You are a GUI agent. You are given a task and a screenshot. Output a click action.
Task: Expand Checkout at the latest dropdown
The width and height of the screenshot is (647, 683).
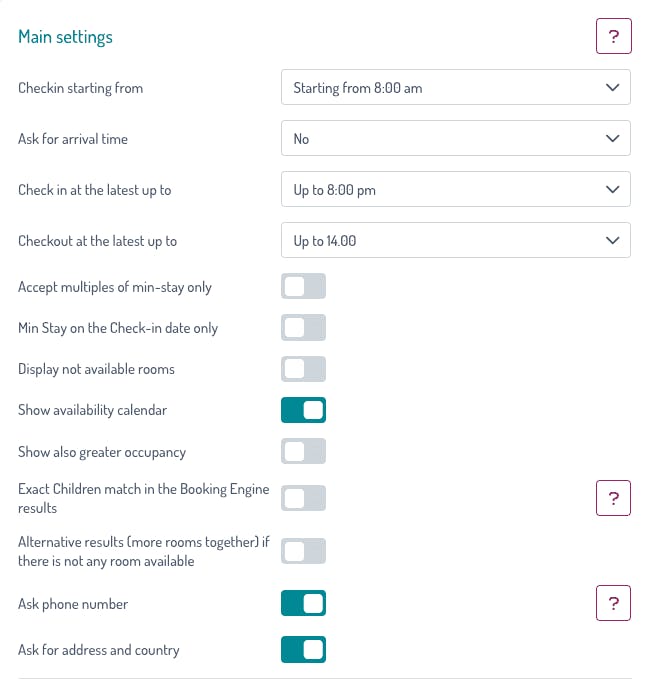coord(455,241)
